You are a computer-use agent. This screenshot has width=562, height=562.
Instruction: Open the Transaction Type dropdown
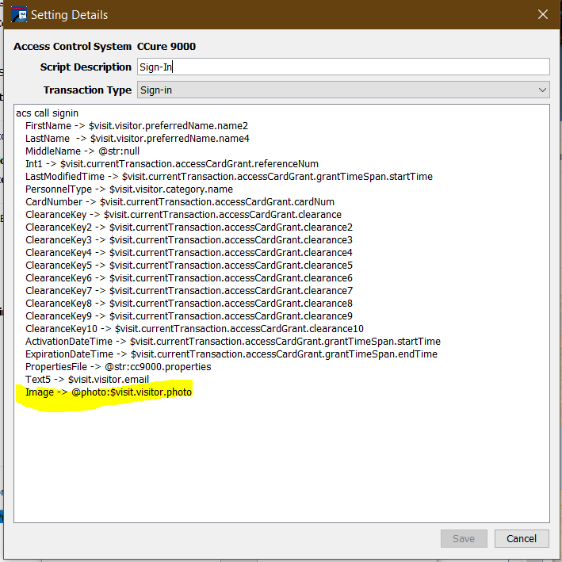click(343, 90)
